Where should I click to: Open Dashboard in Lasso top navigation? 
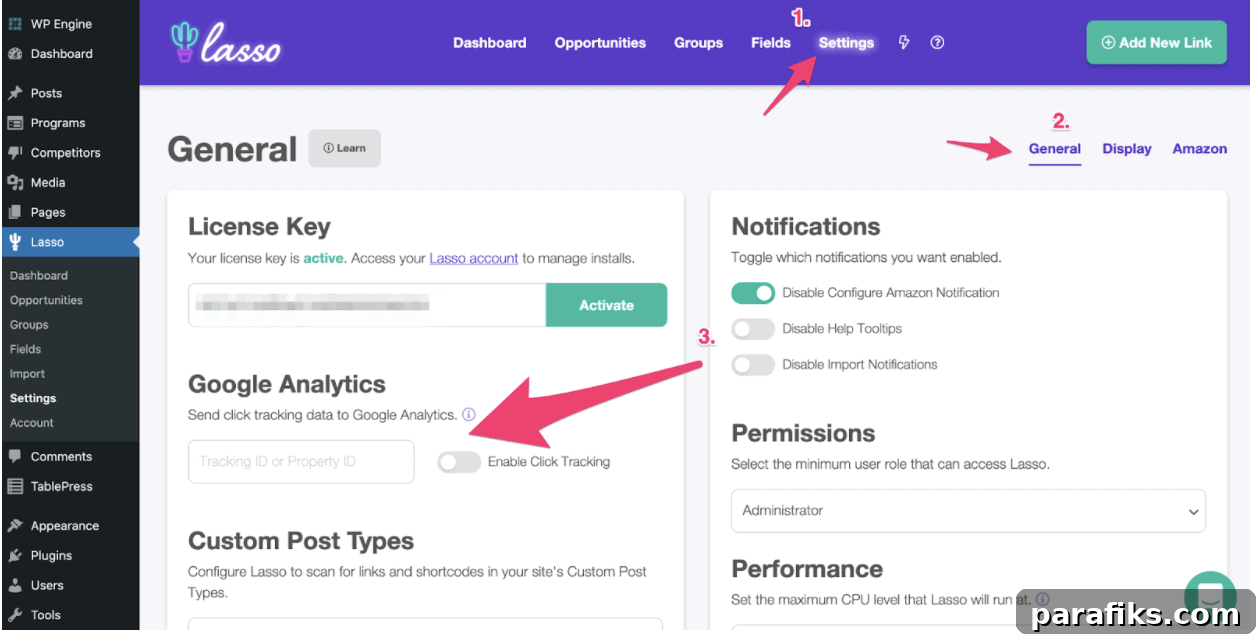click(490, 43)
